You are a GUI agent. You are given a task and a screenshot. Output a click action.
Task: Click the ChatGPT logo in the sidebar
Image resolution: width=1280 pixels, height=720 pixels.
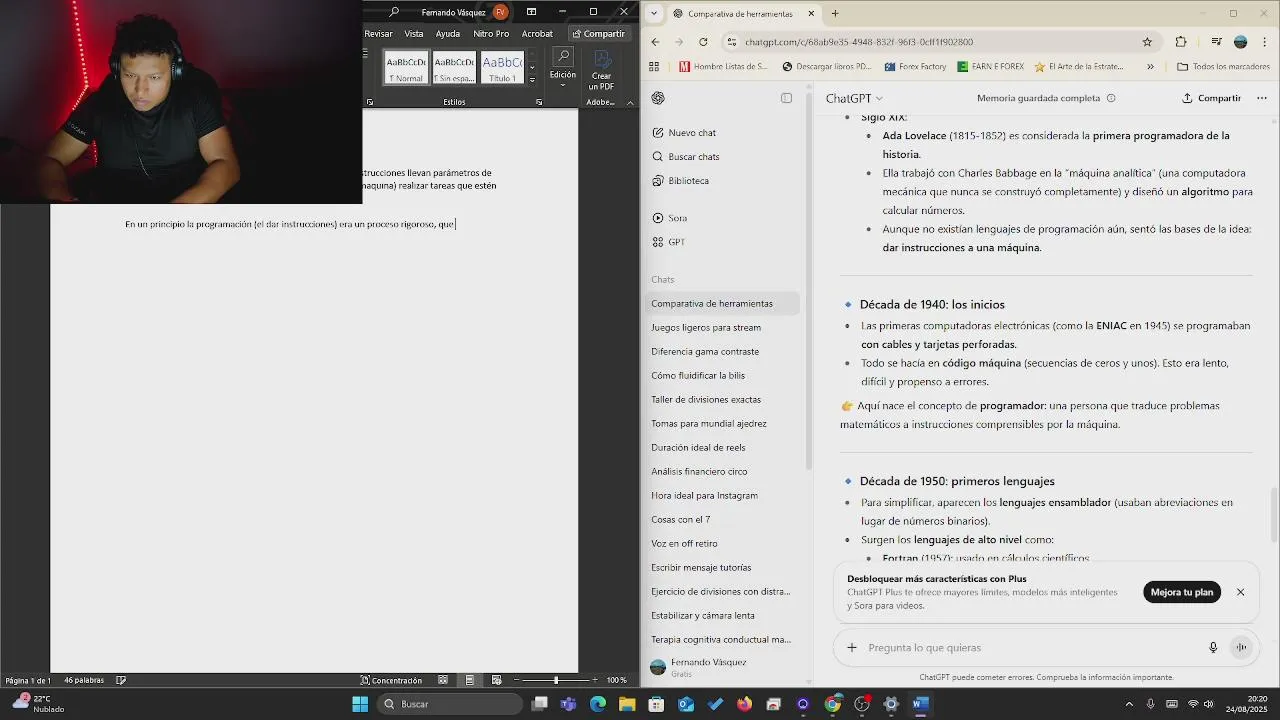pos(658,98)
